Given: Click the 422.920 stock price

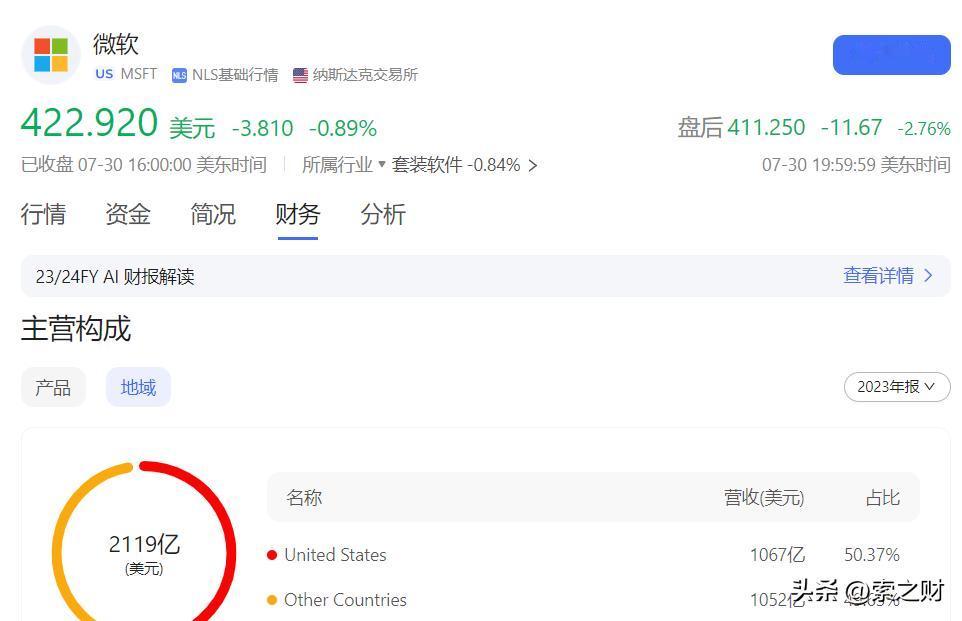Looking at the screenshot, I should pos(90,123).
